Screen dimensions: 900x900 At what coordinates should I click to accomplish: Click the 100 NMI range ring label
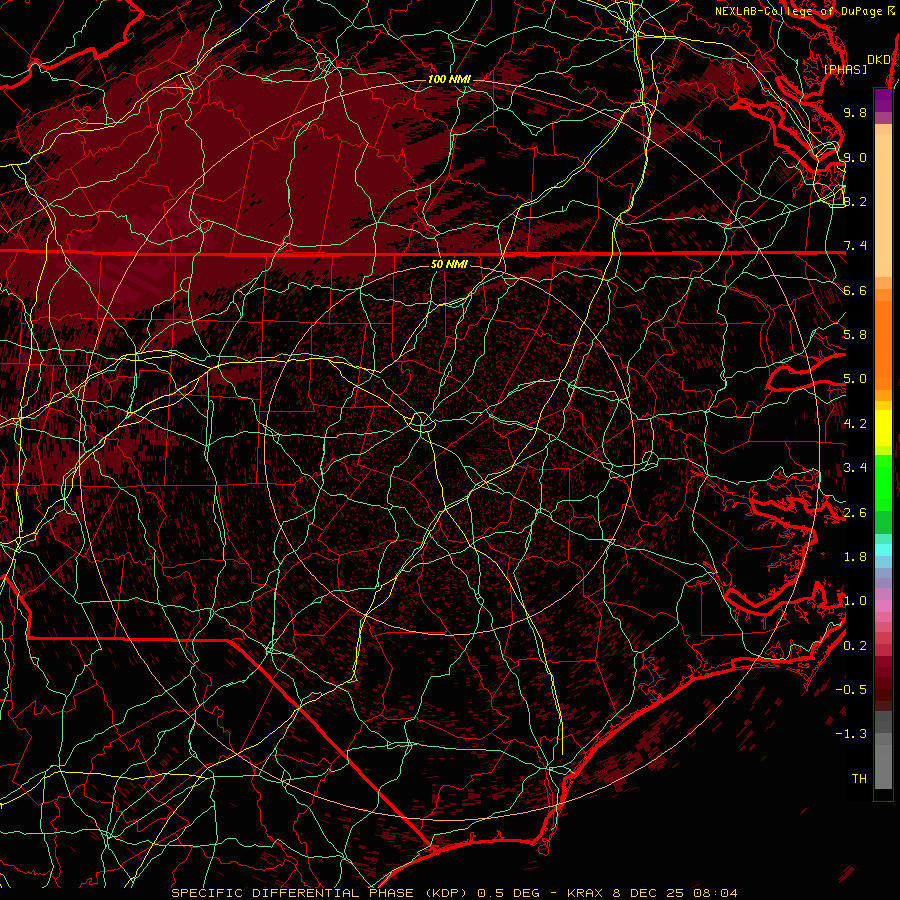[x=449, y=79]
